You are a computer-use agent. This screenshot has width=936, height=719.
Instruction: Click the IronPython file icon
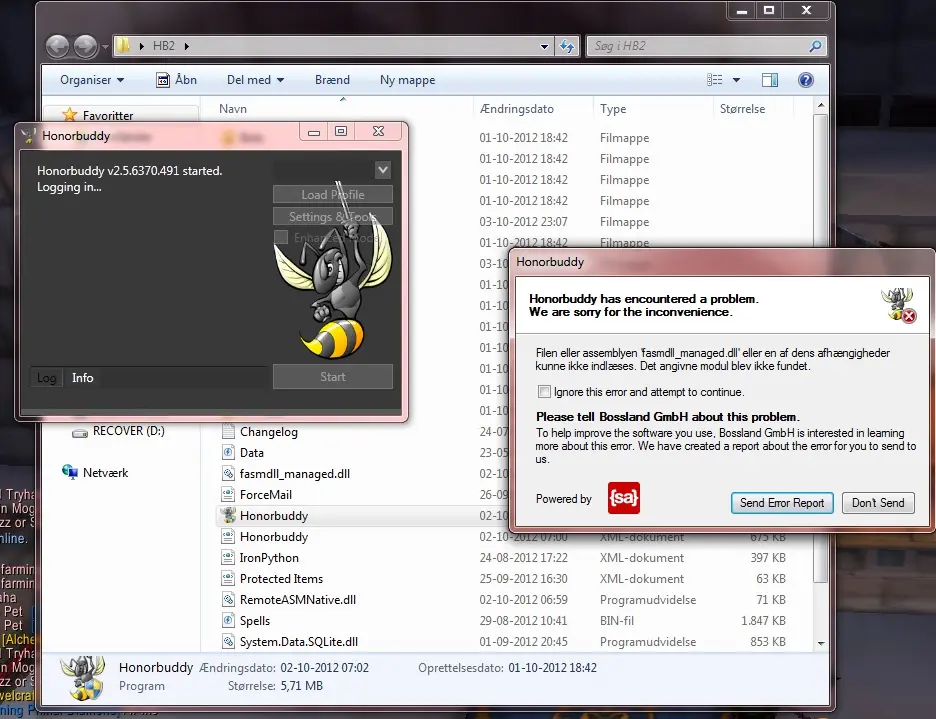228,558
